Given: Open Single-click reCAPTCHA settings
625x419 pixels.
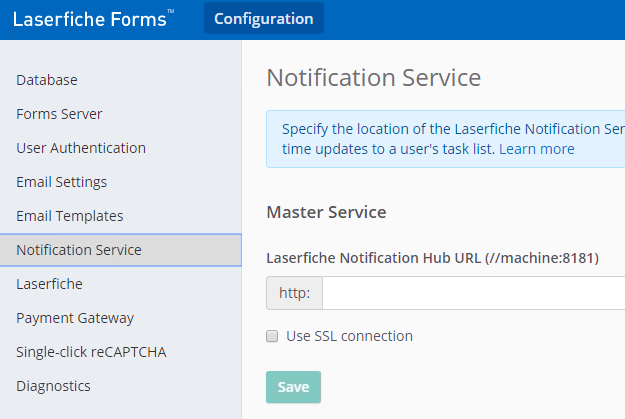Looking at the screenshot, I should pyautogui.click(x=89, y=352).
